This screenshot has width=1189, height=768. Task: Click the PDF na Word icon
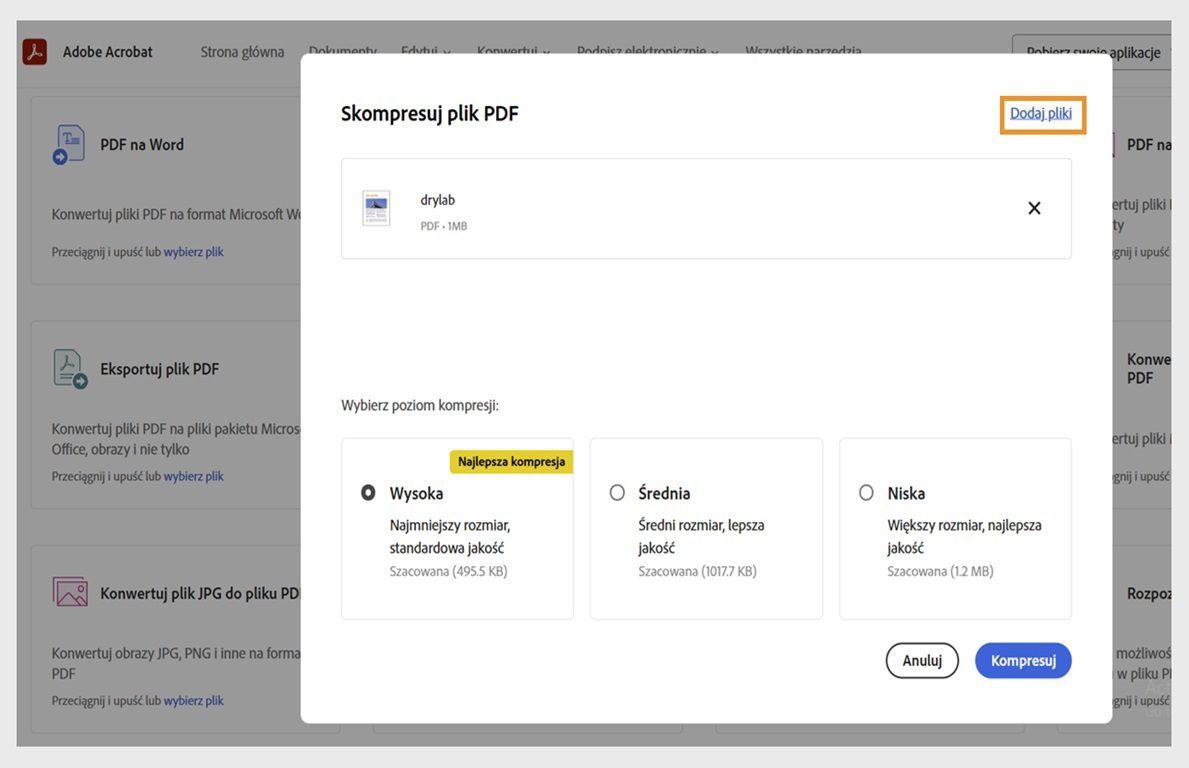(x=69, y=144)
